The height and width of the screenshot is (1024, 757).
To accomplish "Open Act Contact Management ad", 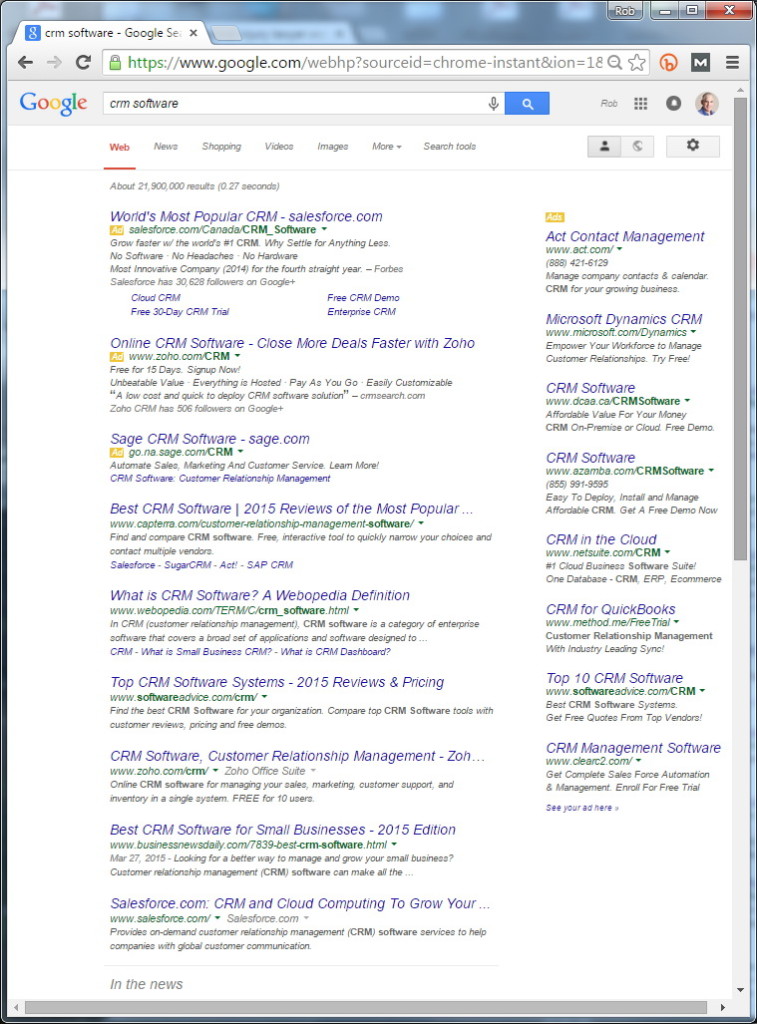I will click(x=625, y=236).
